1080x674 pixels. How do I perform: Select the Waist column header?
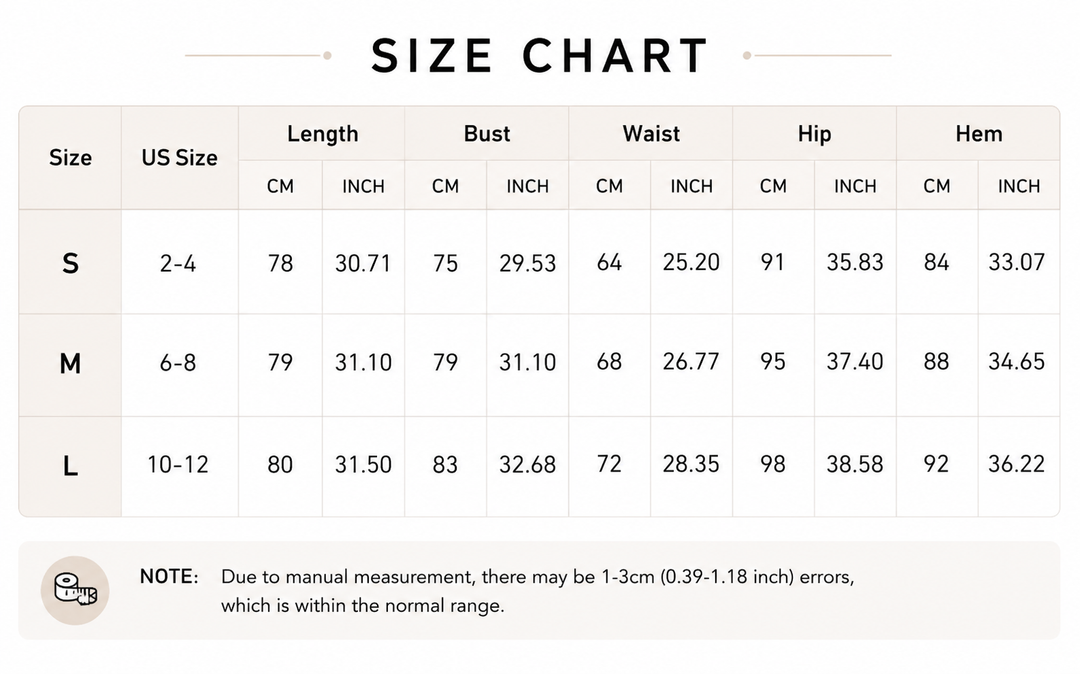[x=651, y=134]
